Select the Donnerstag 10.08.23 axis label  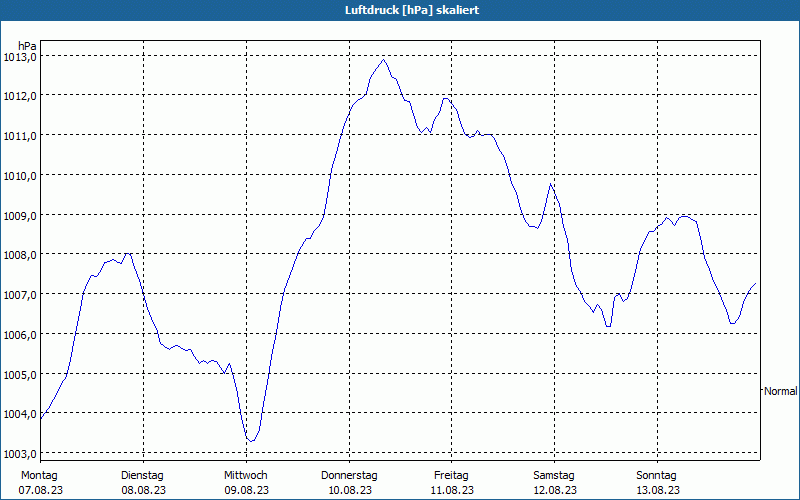point(349,483)
